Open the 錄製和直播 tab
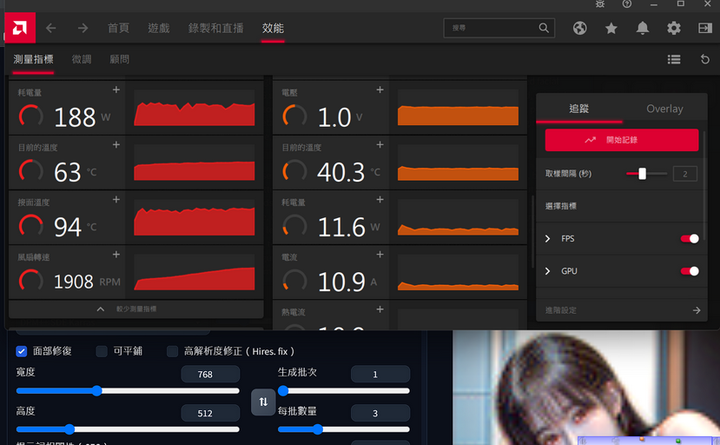 (x=216, y=28)
